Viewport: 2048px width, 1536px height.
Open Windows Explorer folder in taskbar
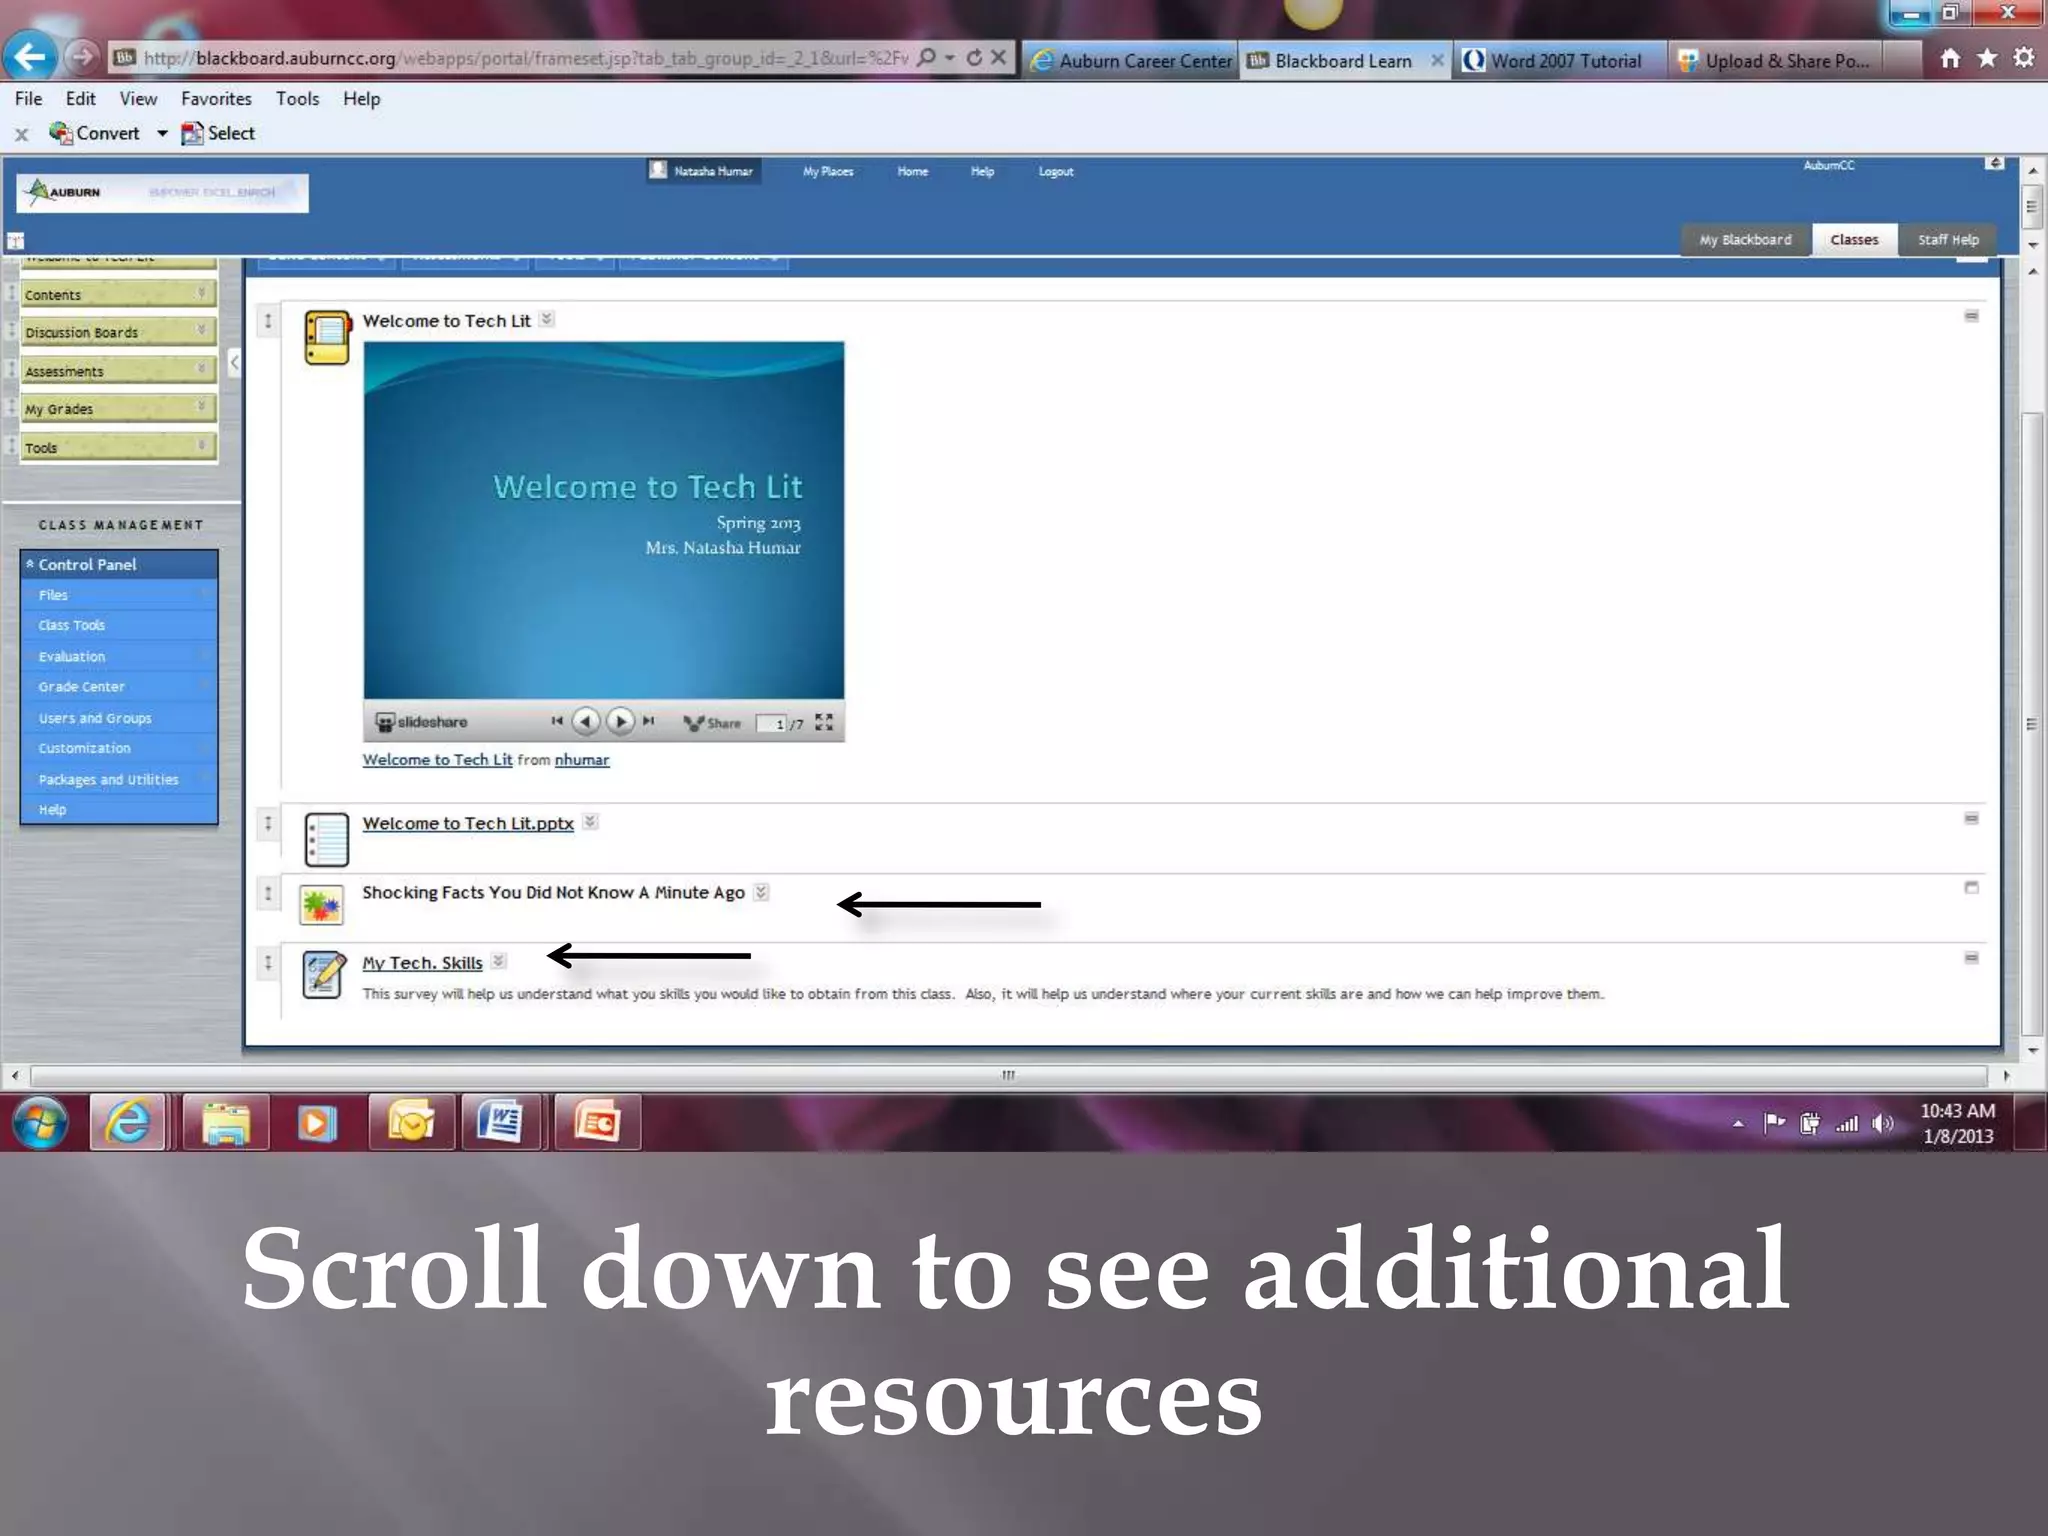(227, 1122)
